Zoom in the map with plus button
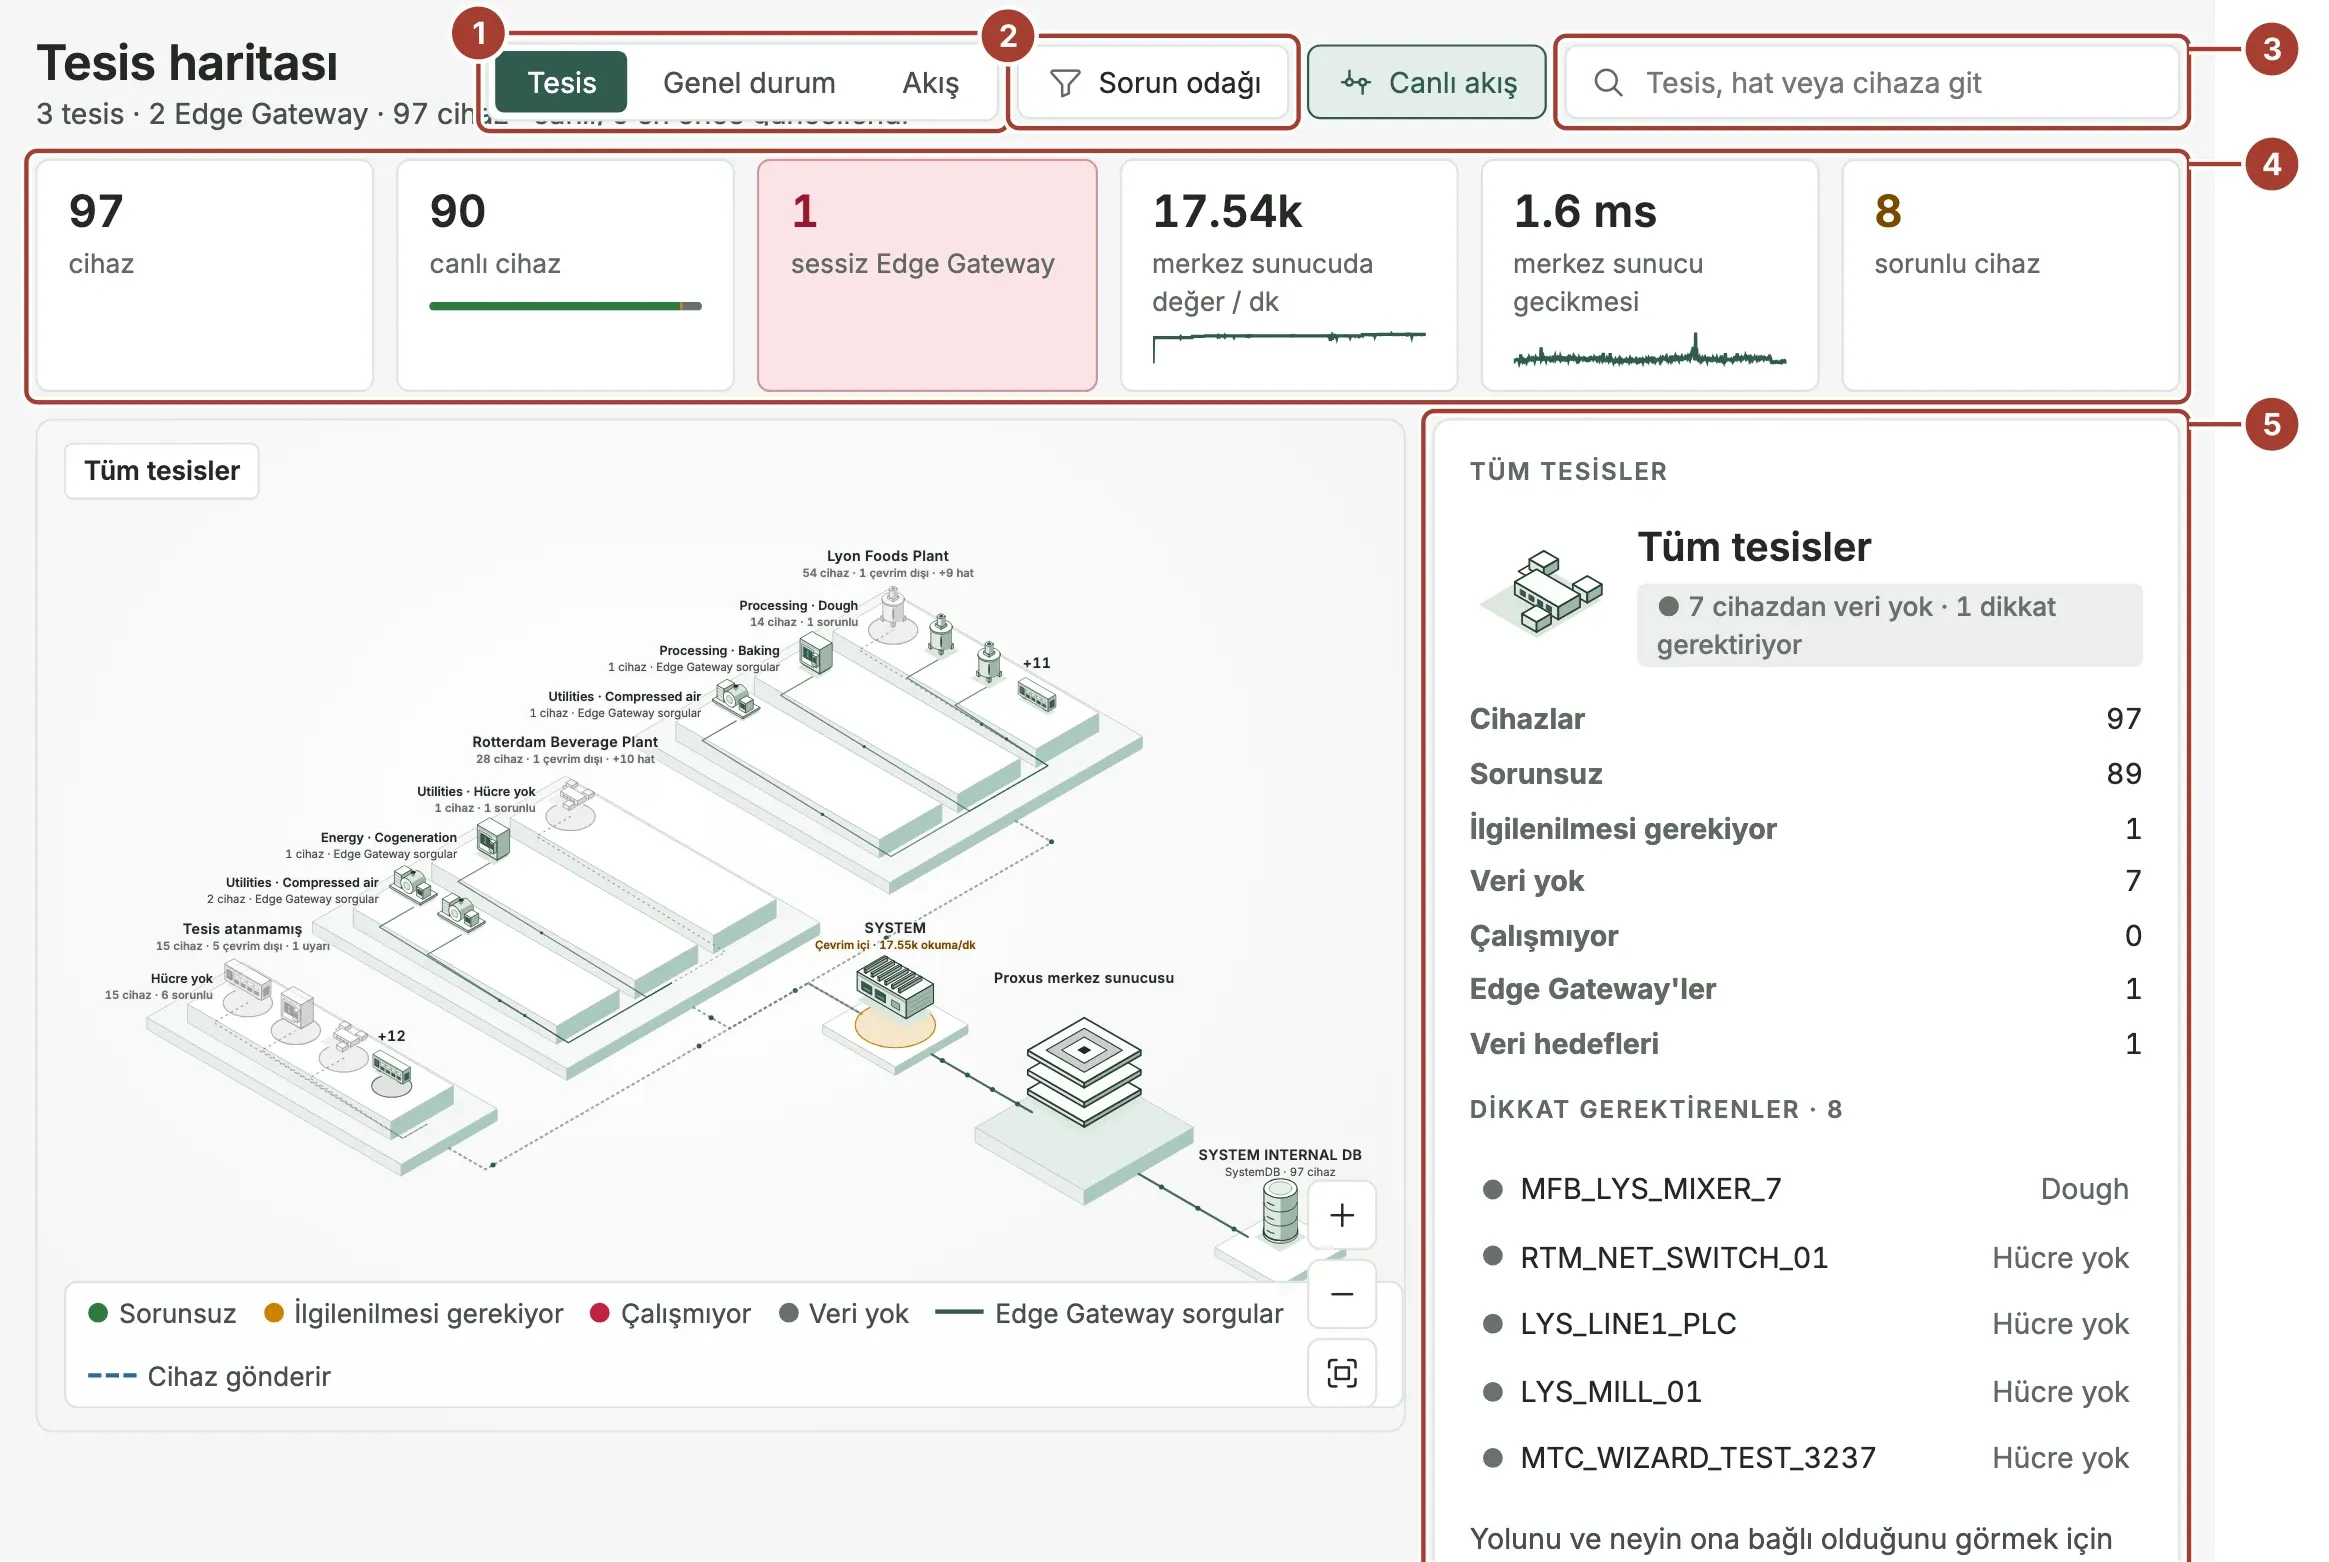Screen dimensions: 2329x1562 (1342, 1215)
